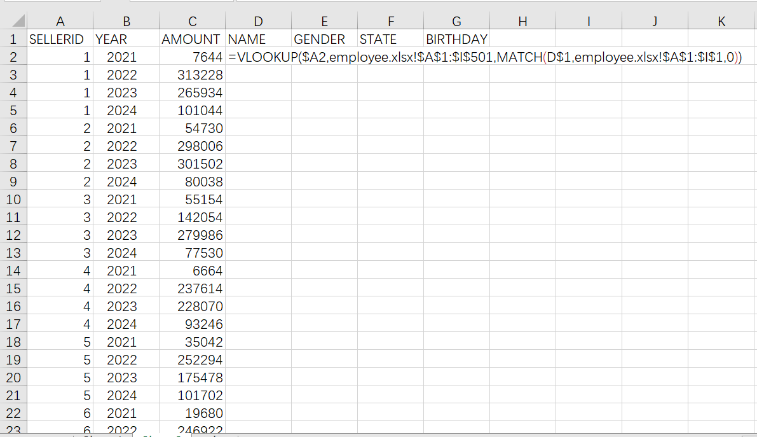
Task: Select column D header
Action: tap(258, 21)
